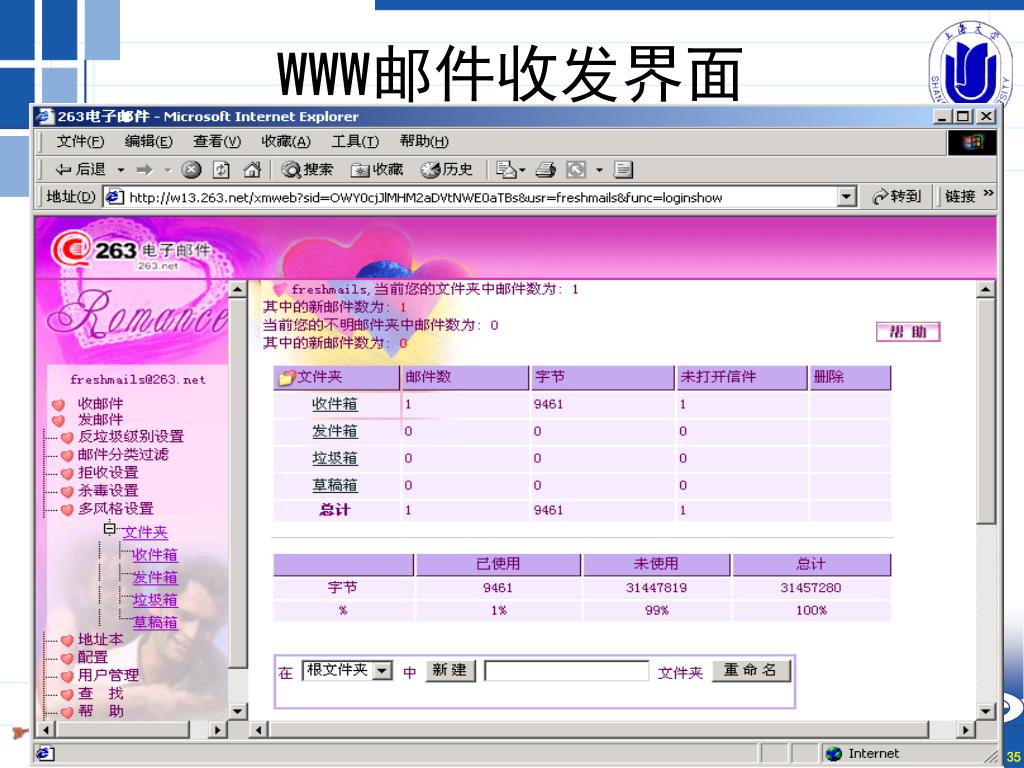This screenshot has height=768, width=1024.
Task: Click the sidebar vertical scrollbar up arrow
Action: tap(238, 289)
